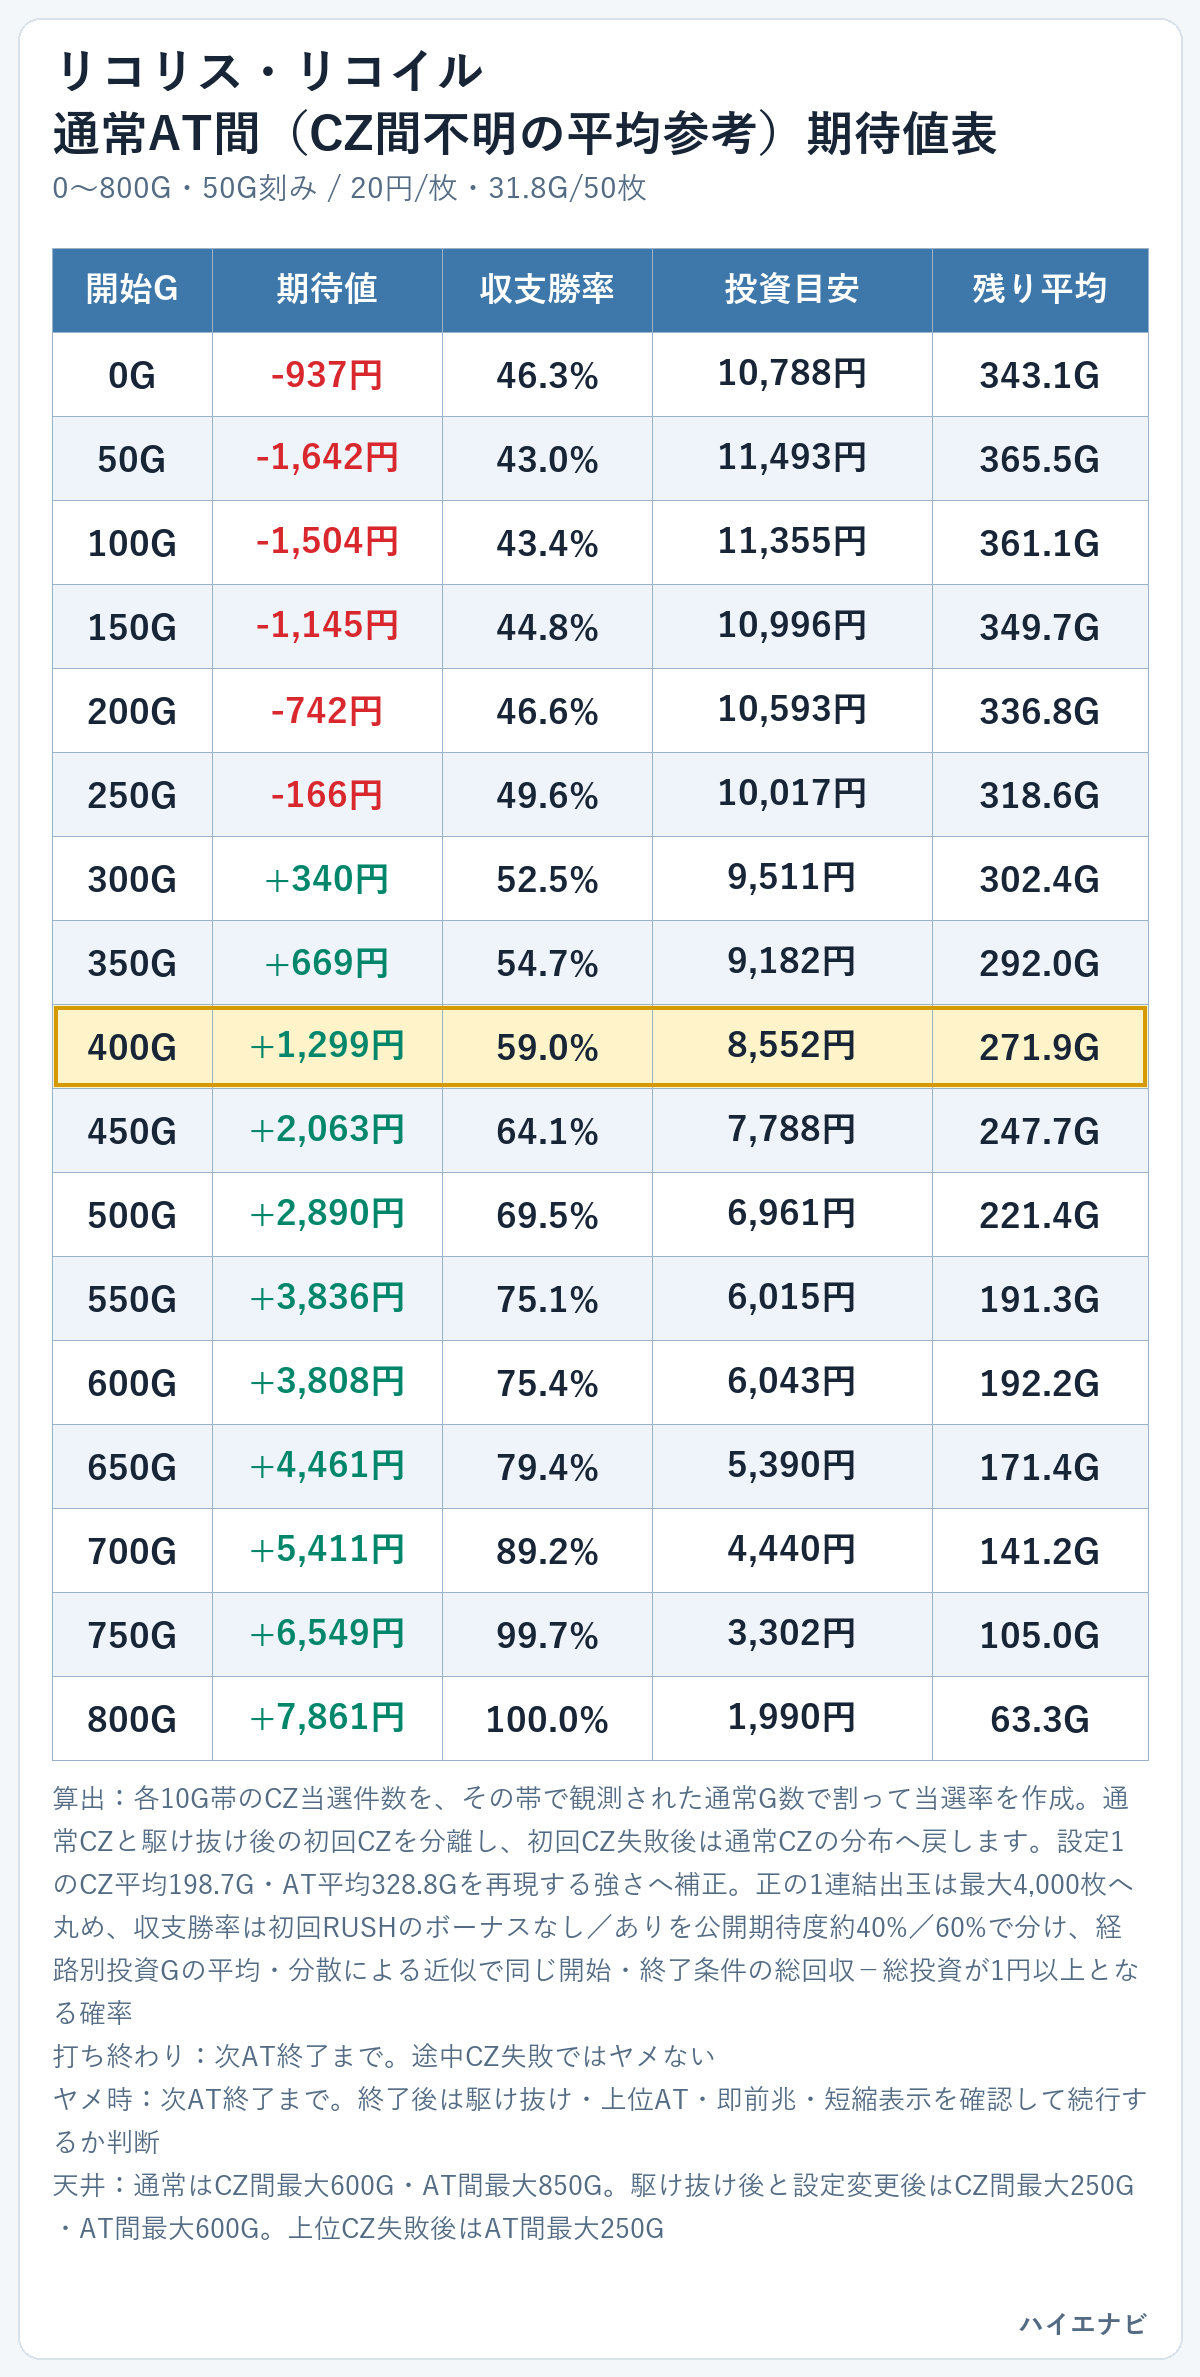The width and height of the screenshot is (1200, 2377).
Task: Select the +2,063円 expected value cell
Action: 327,1131
